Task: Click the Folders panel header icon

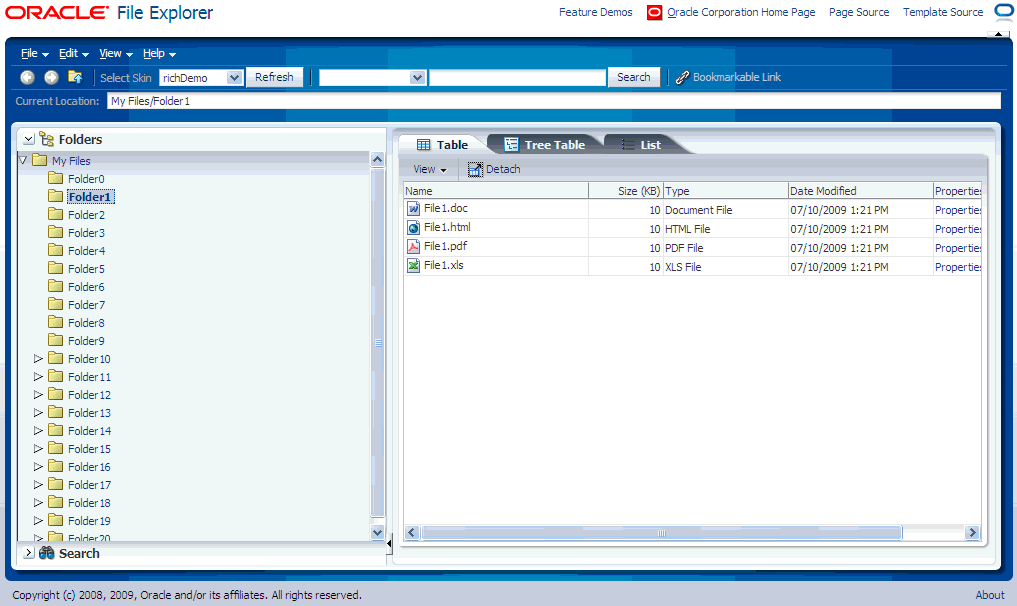Action: point(47,138)
